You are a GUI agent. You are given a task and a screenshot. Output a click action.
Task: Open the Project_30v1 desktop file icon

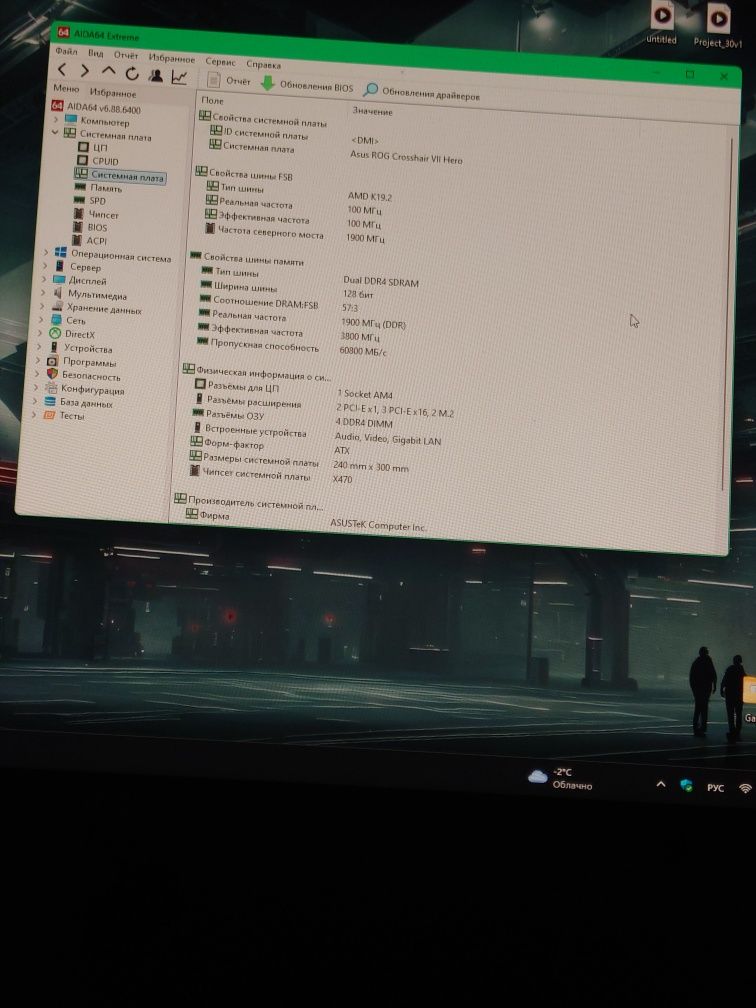(x=718, y=26)
